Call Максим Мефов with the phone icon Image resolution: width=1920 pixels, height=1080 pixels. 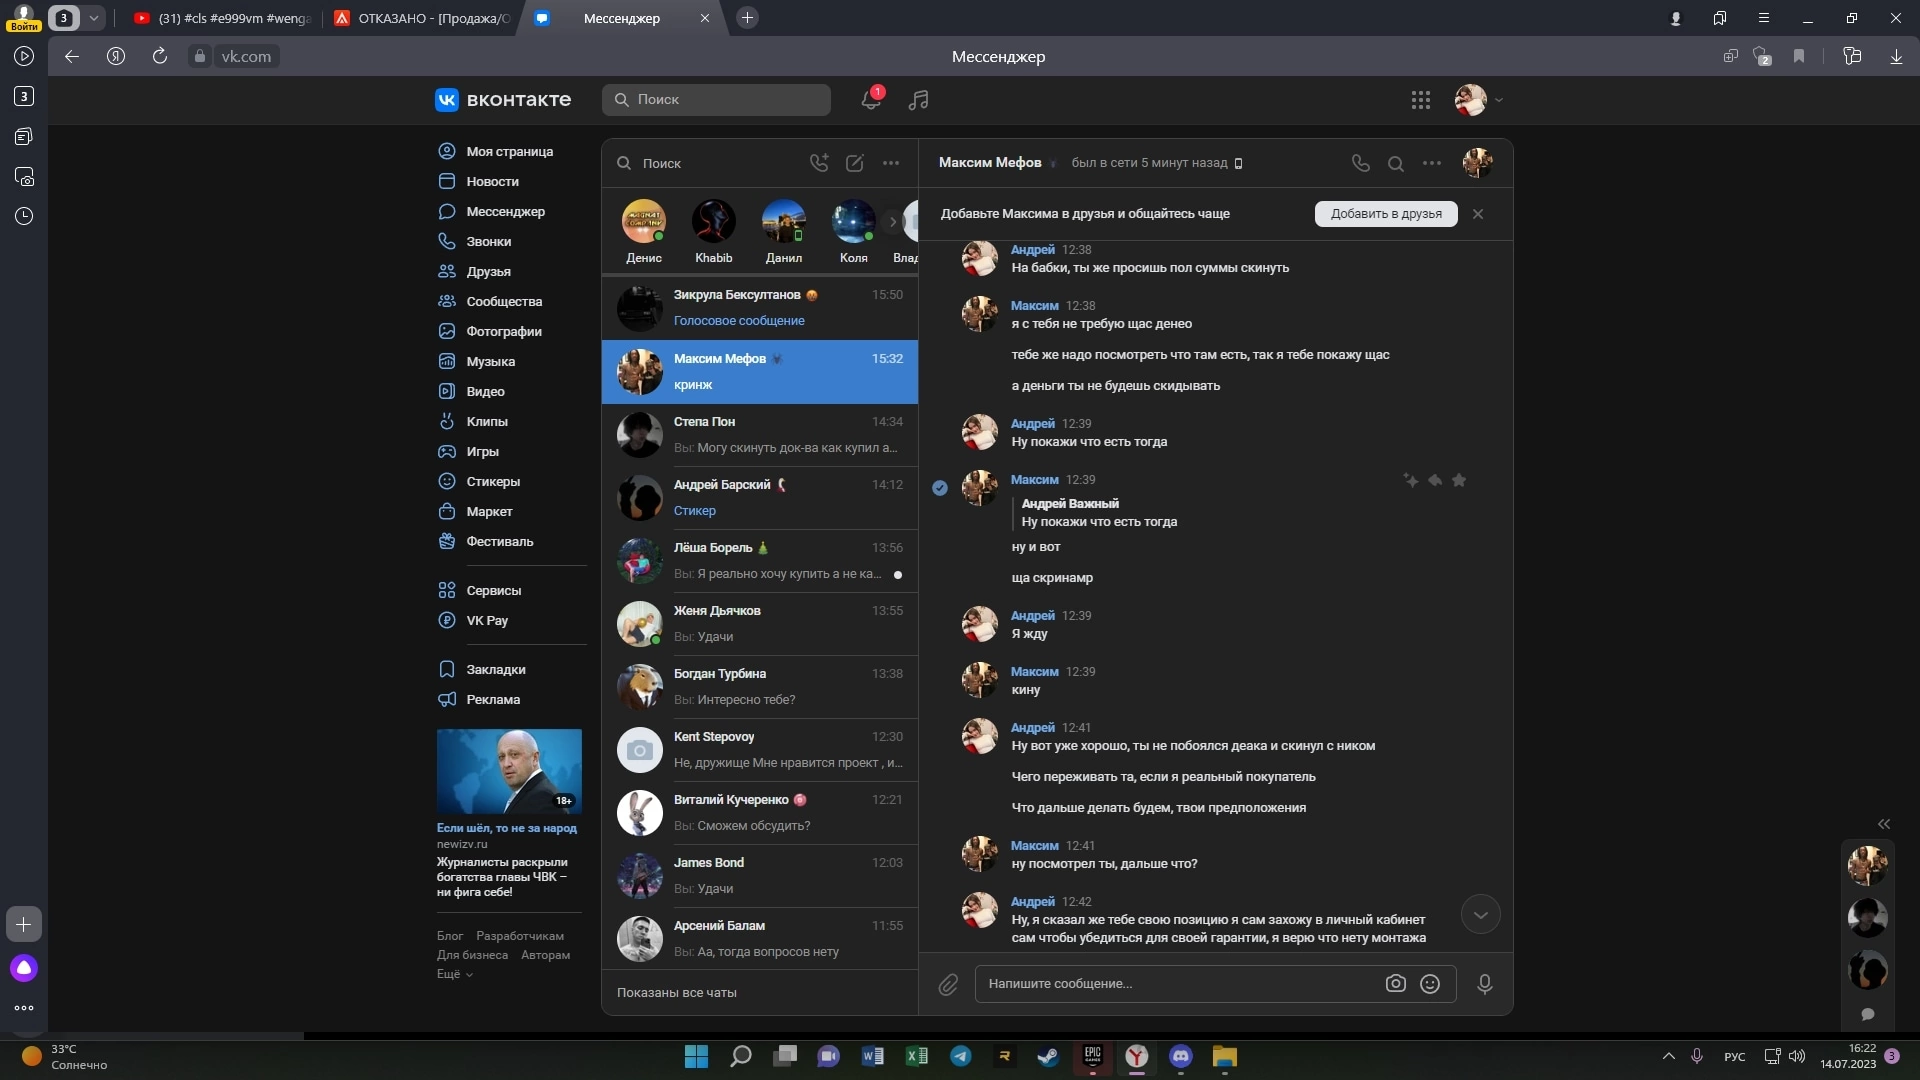point(1360,163)
